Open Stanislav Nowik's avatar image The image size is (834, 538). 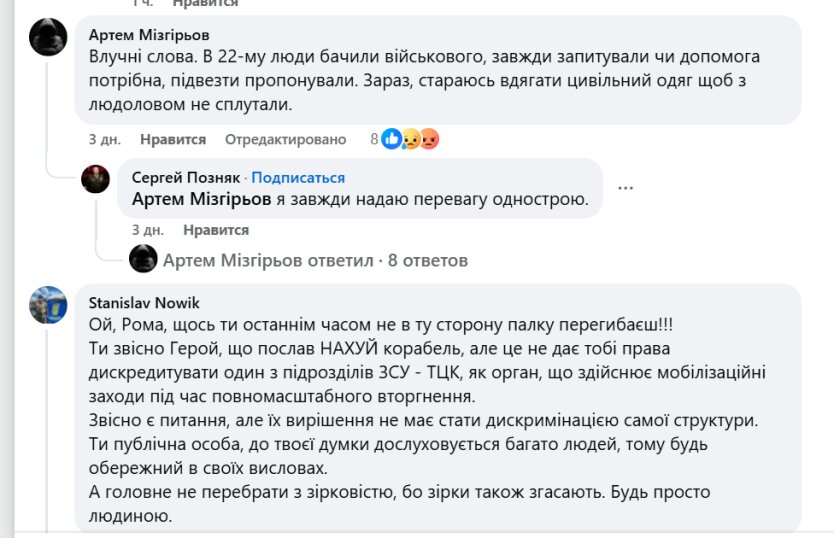48,305
